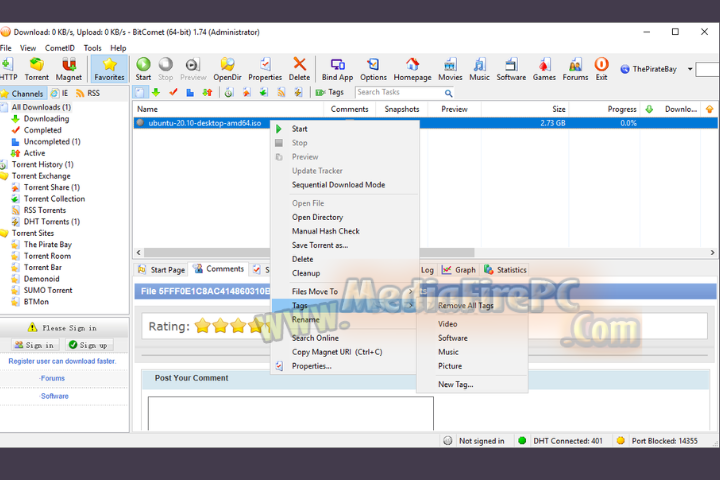Image resolution: width=720 pixels, height=480 pixels.
Task: Click into the comment text box
Action: pos(291,413)
